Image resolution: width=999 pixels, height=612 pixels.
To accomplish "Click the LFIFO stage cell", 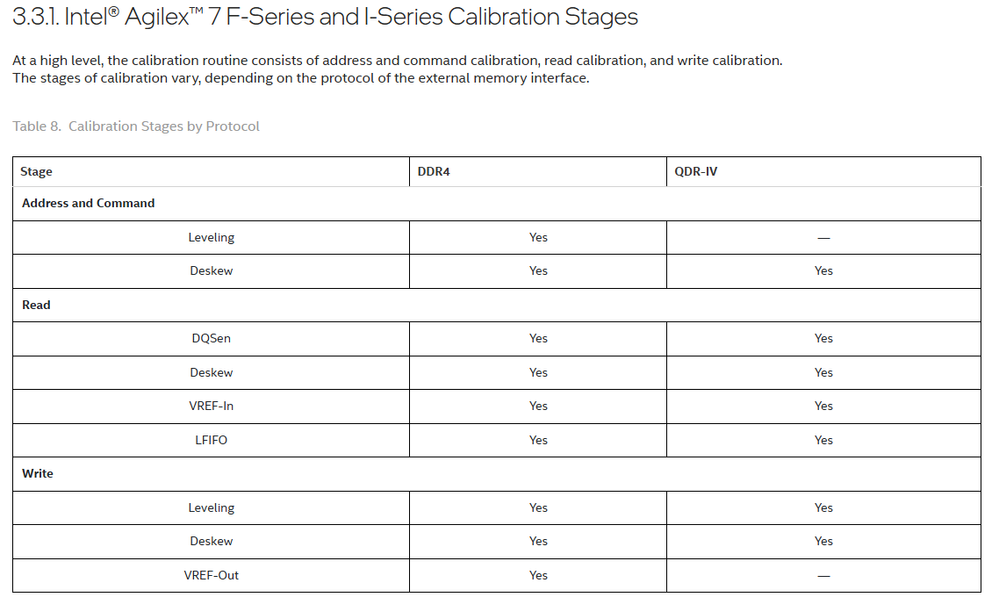I will pos(211,440).
